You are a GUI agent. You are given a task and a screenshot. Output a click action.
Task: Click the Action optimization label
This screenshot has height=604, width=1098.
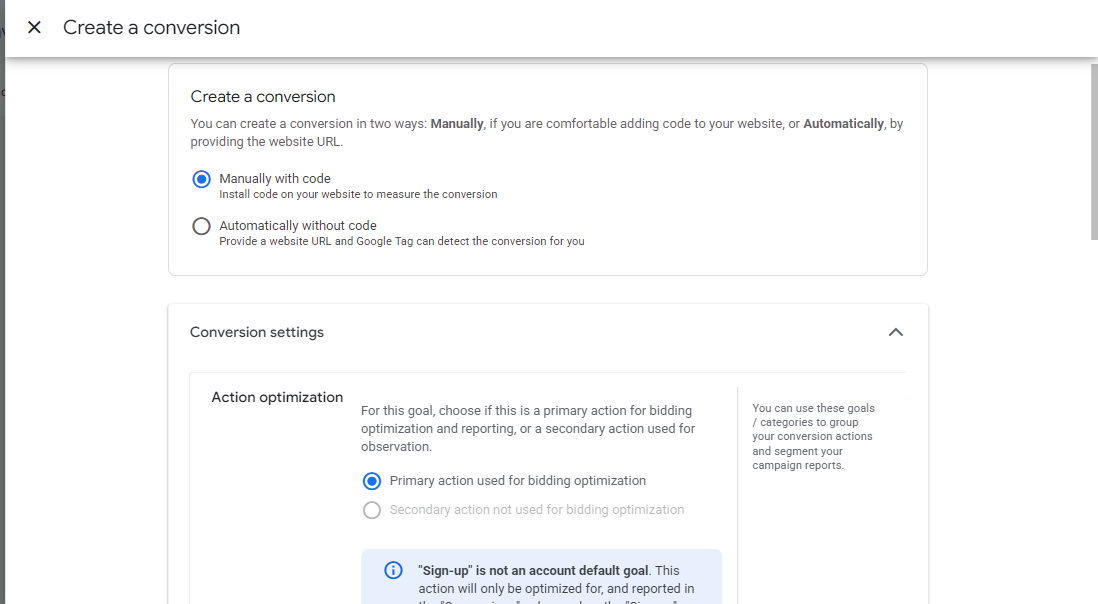pos(277,397)
